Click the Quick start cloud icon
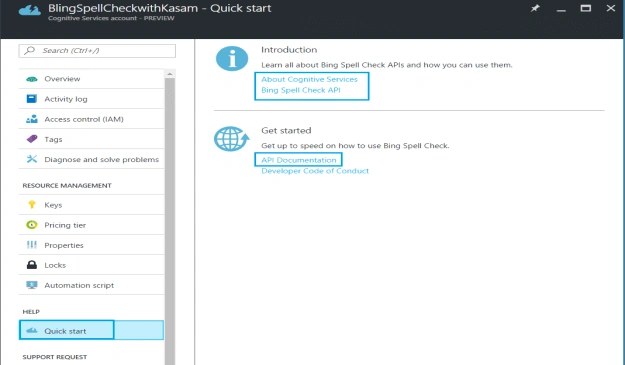Image resolution: width=625 pixels, height=365 pixels. 32,330
